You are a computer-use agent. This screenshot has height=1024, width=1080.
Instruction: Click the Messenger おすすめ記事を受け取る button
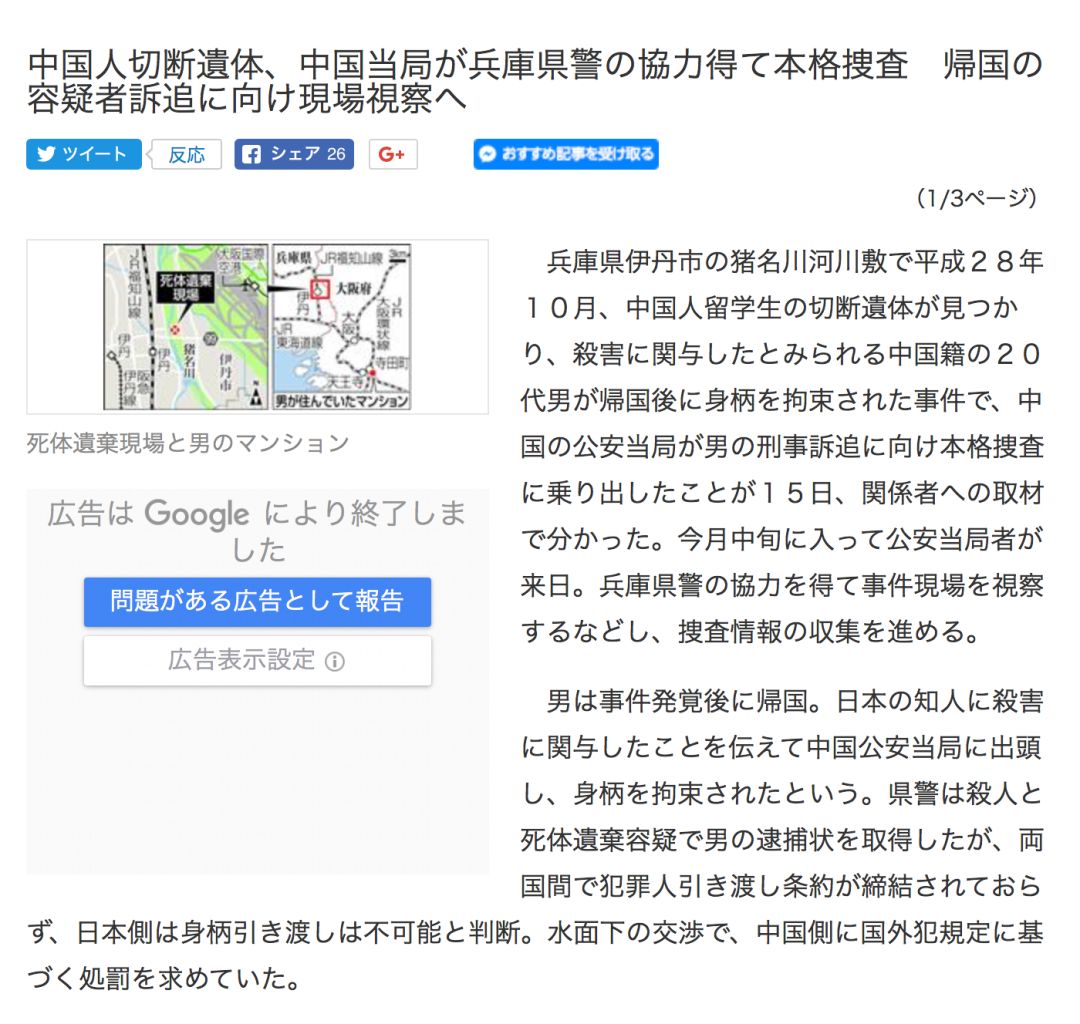pos(565,154)
